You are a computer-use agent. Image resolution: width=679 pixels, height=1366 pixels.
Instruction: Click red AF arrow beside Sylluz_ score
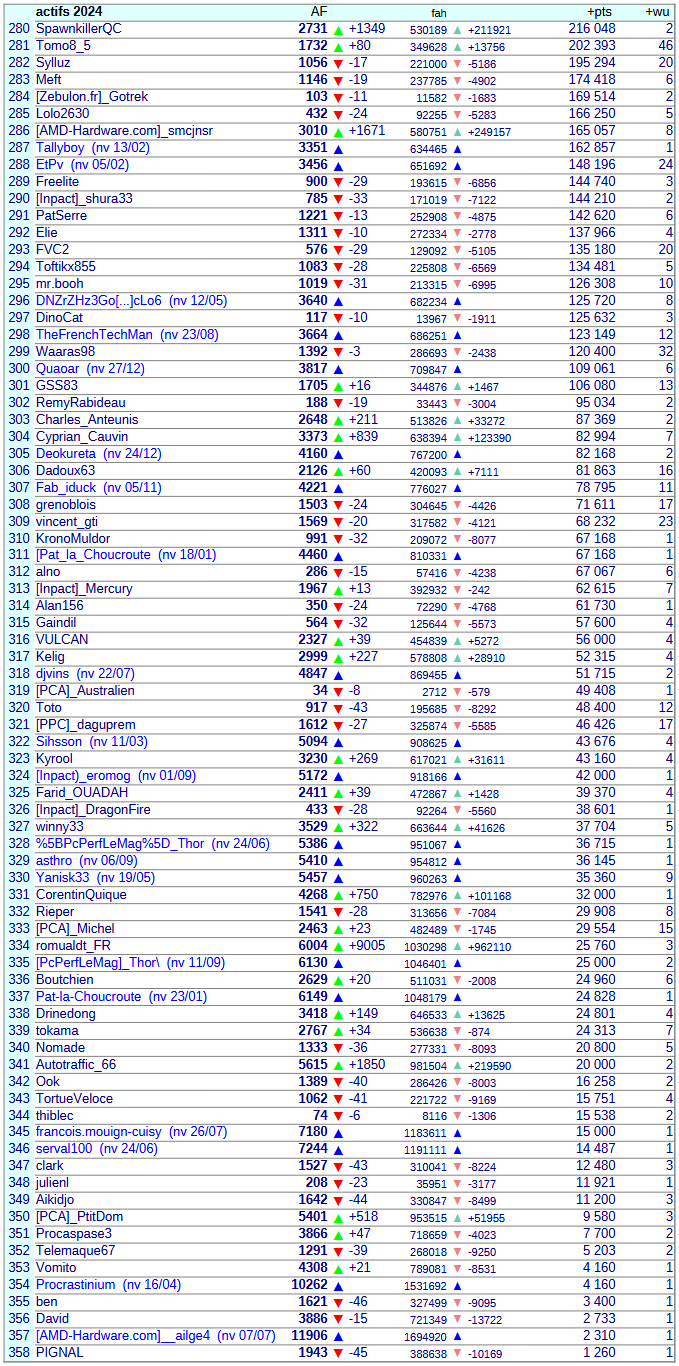coord(338,63)
